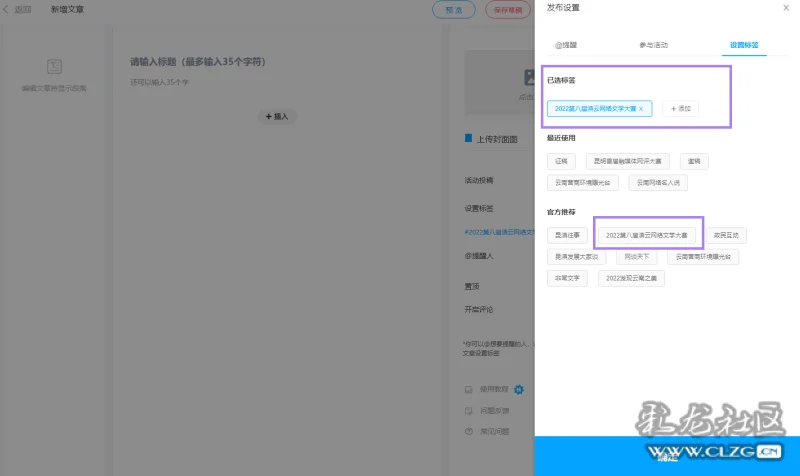
Task: Click the 问题反馈 feedback icon
Action: [469, 411]
